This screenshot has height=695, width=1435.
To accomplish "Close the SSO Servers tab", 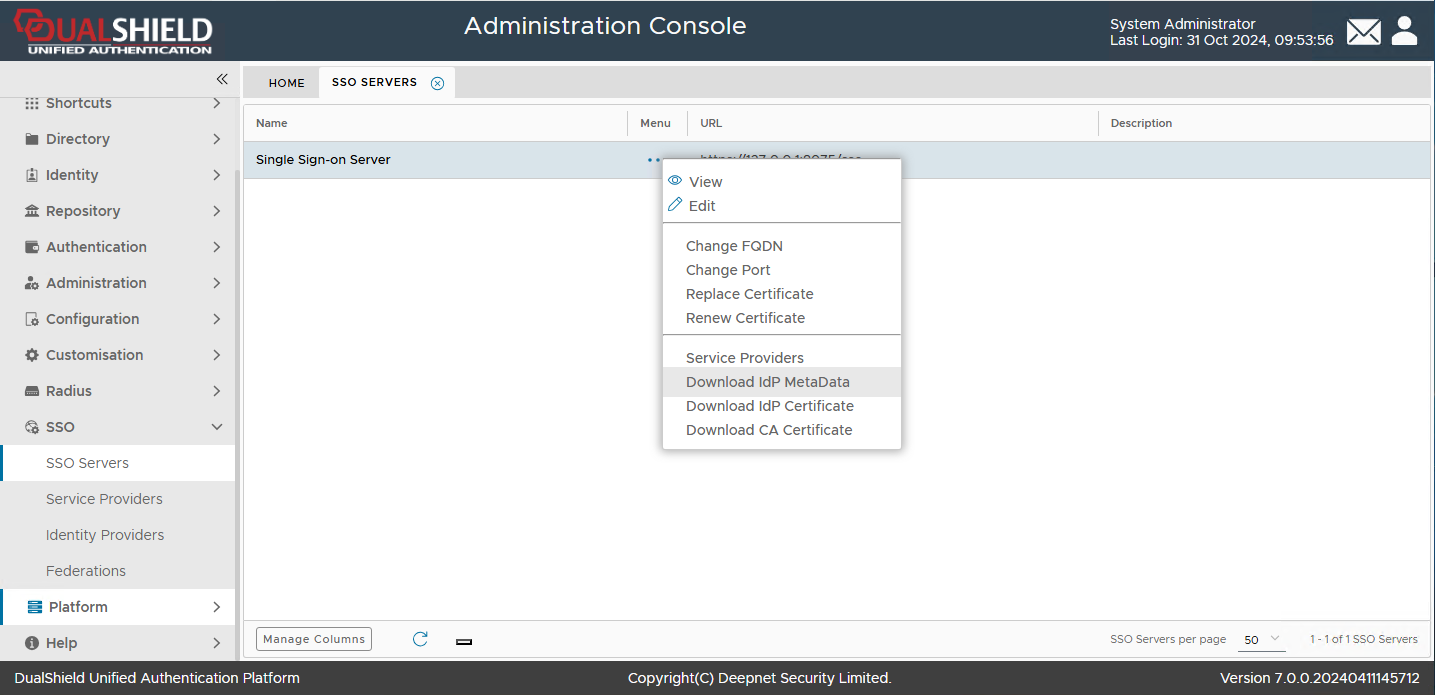I will click(x=437, y=83).
